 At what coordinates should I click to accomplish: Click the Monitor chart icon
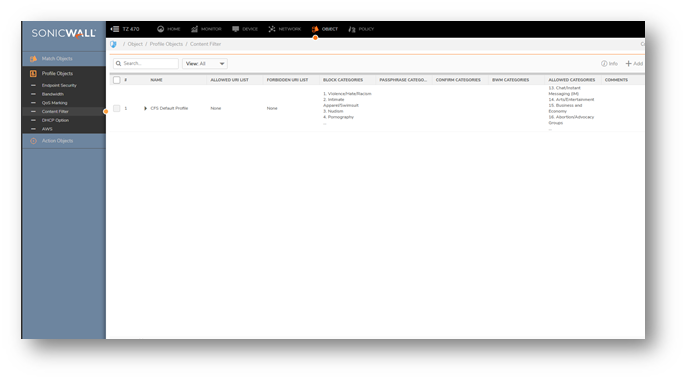(x=194, y=29)
